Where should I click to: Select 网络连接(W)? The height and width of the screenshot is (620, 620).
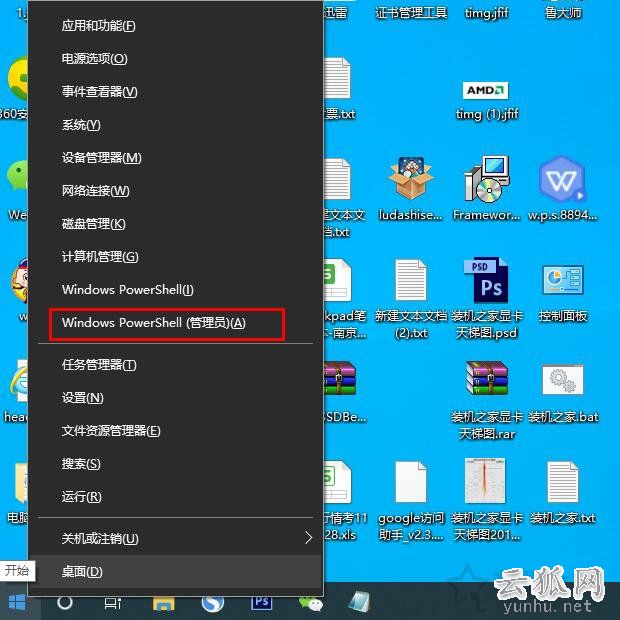176,191
